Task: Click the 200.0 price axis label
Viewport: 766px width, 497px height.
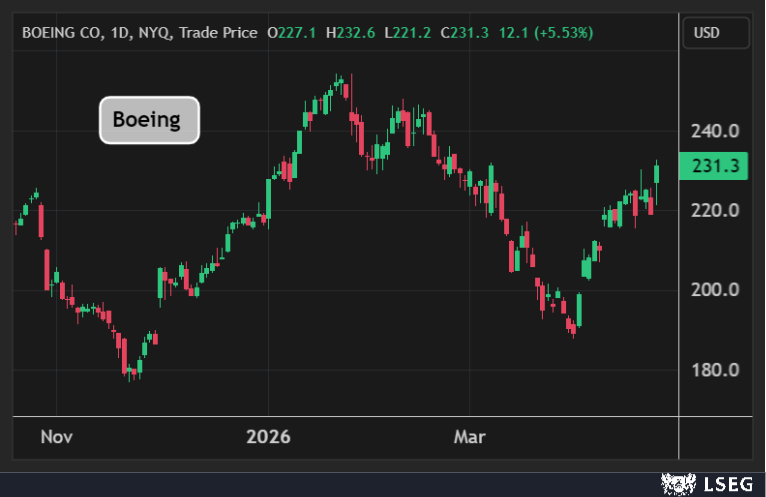Action: 714,290
